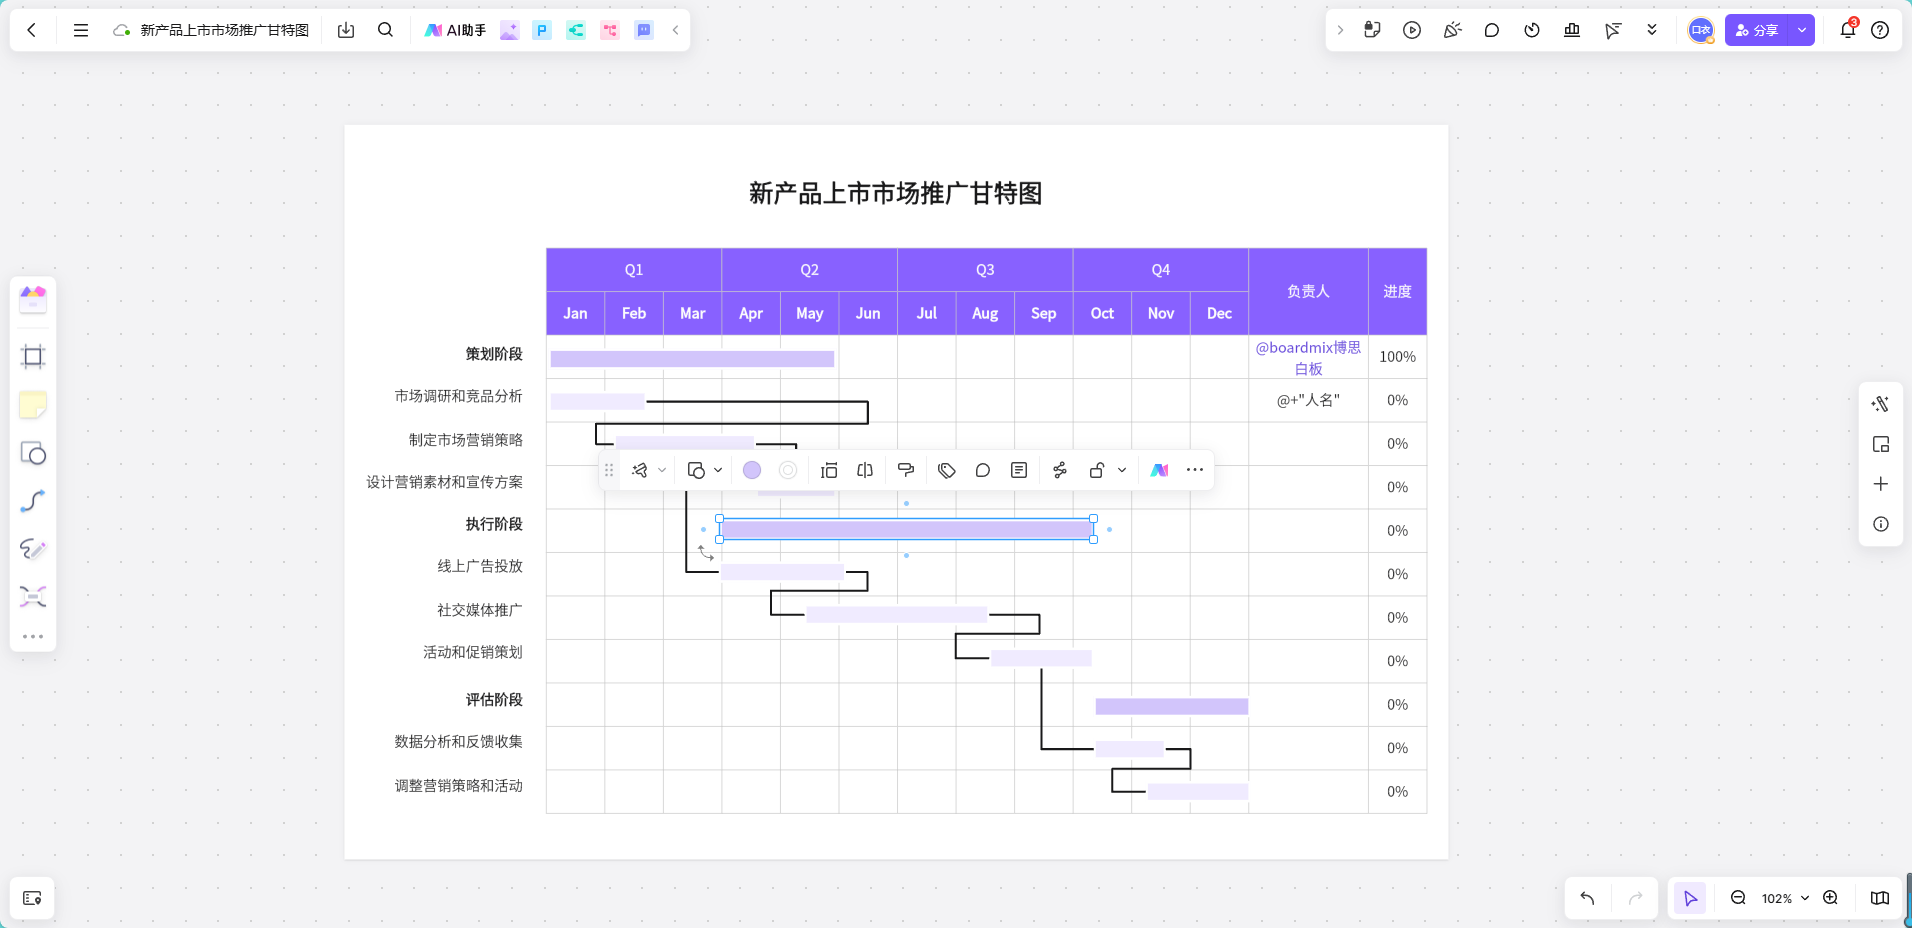This screenshot has width=1912, height=928.
Task: Start presentation with the play icon
Action: coord(1412,30)
